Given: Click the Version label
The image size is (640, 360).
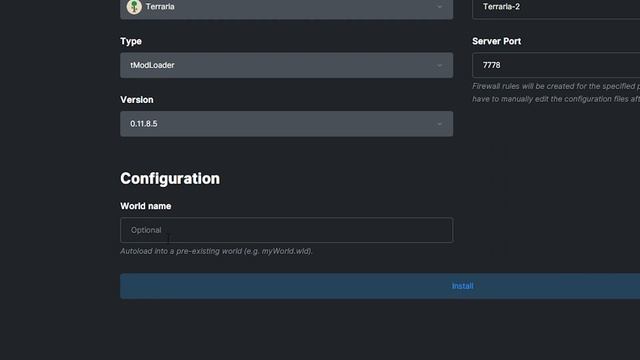Looking at the screenshot, I should pyautogui.click(x=137, y=100).
